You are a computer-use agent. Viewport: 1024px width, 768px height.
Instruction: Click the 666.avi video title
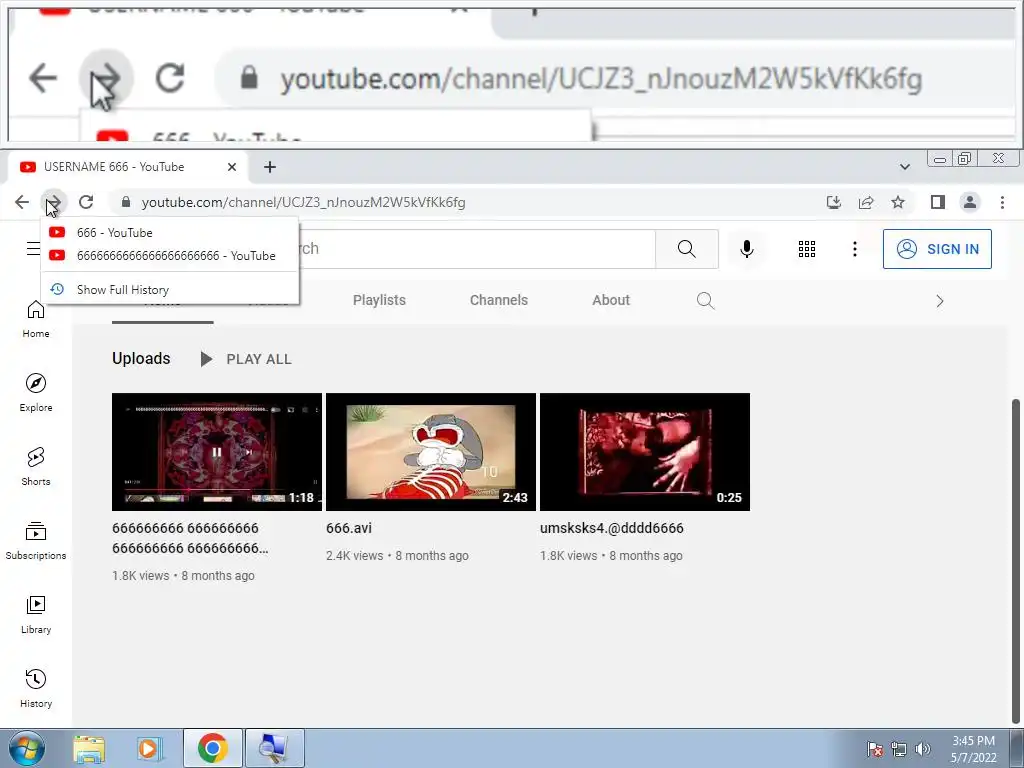coord(349,528)
